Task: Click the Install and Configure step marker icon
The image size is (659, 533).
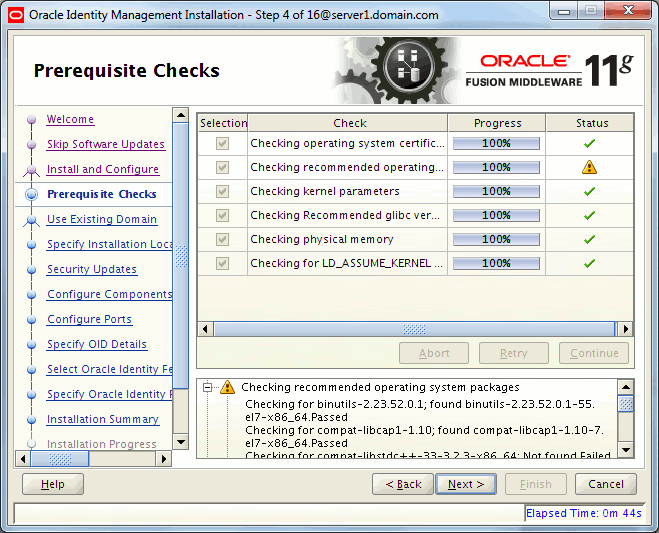Action: (32, 170)
